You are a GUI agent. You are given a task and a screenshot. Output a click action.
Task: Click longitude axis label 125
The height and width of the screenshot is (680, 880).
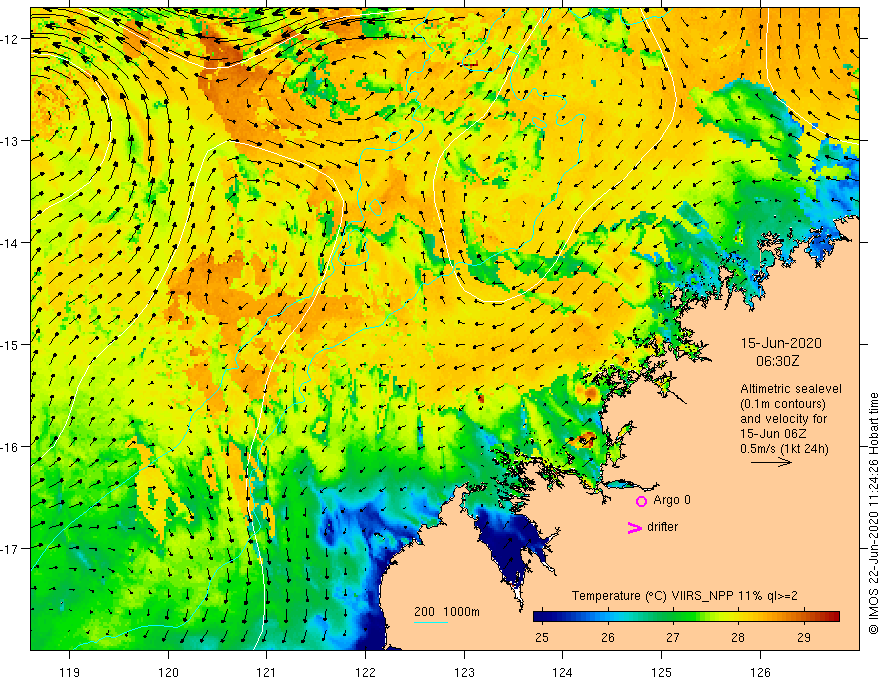point(662,672)
